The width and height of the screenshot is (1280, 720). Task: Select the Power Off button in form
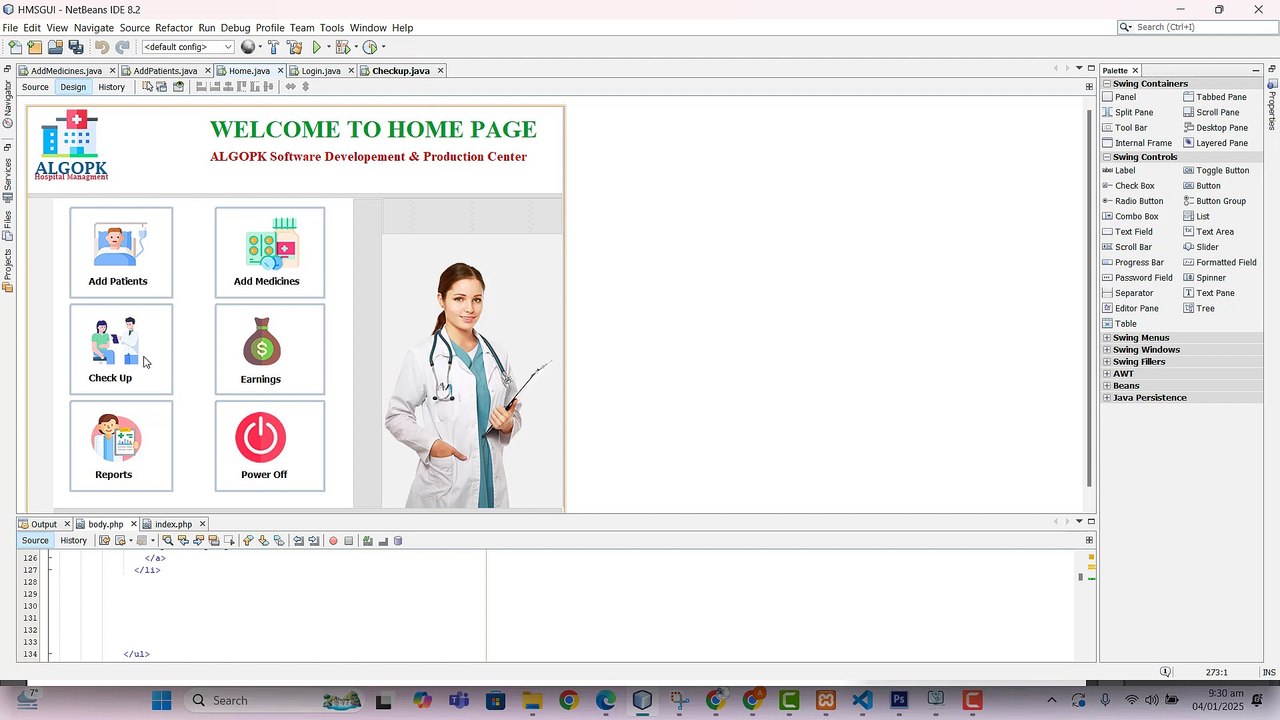270,446
